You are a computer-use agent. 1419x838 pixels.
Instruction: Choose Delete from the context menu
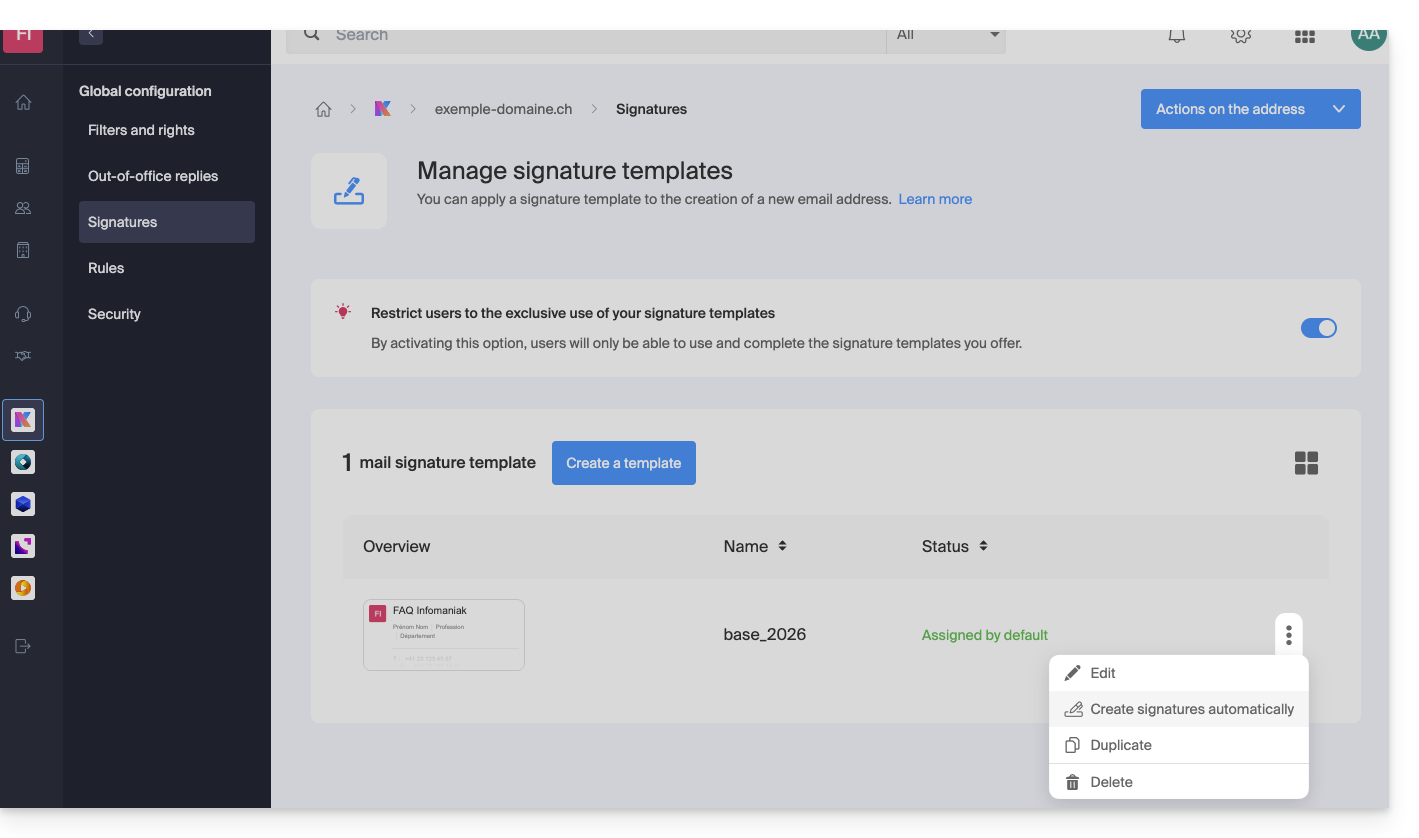click(x=1111, y=782)
